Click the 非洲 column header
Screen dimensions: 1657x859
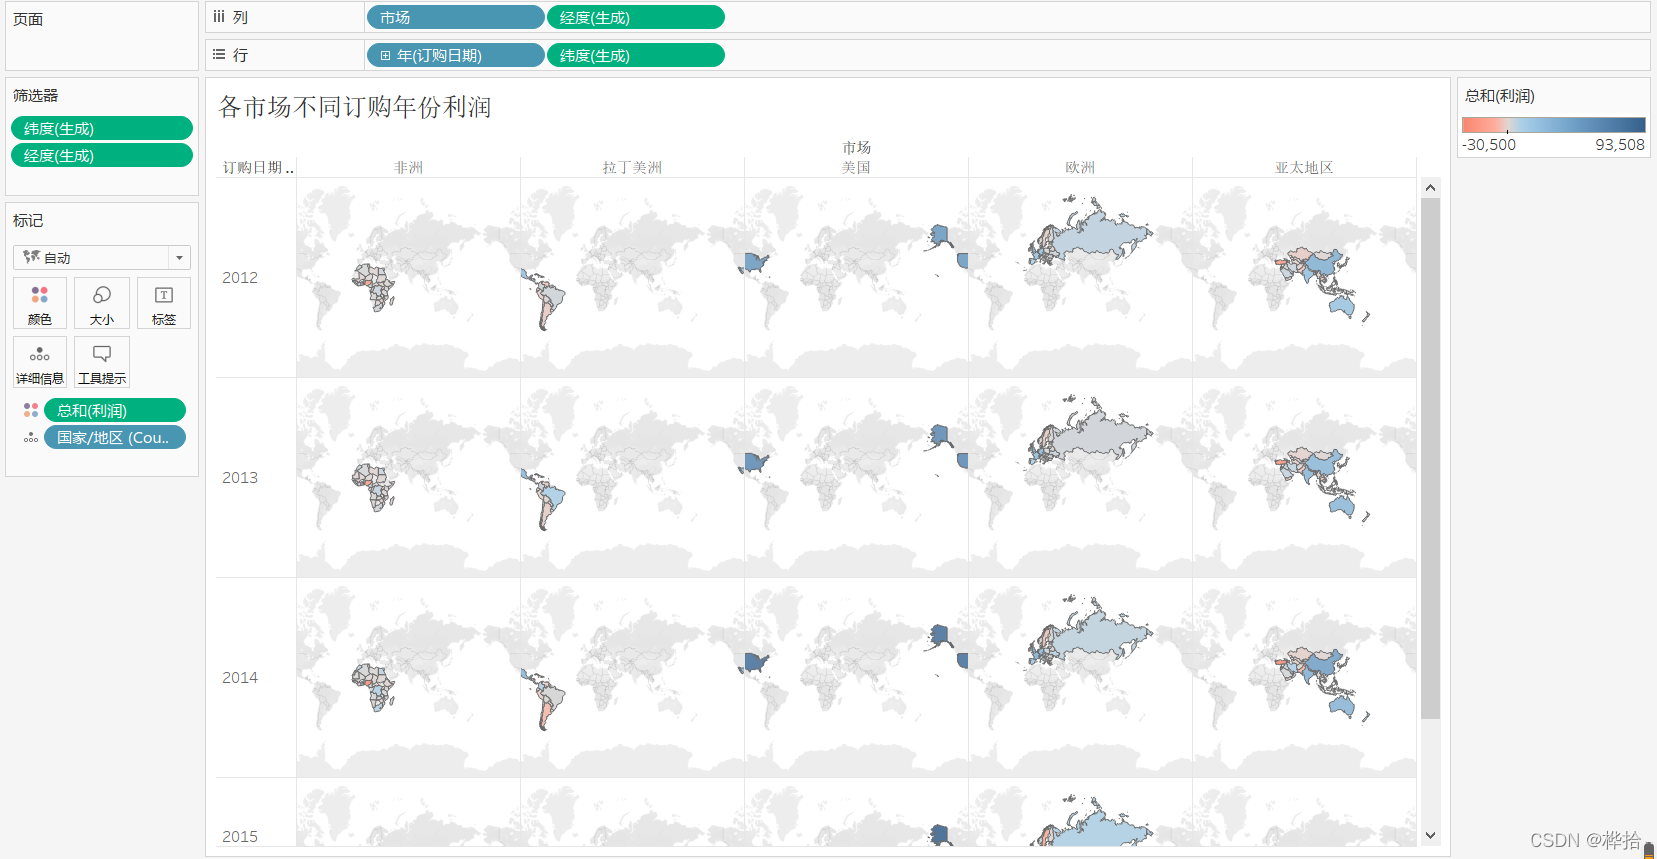click(x=408, y=168)
